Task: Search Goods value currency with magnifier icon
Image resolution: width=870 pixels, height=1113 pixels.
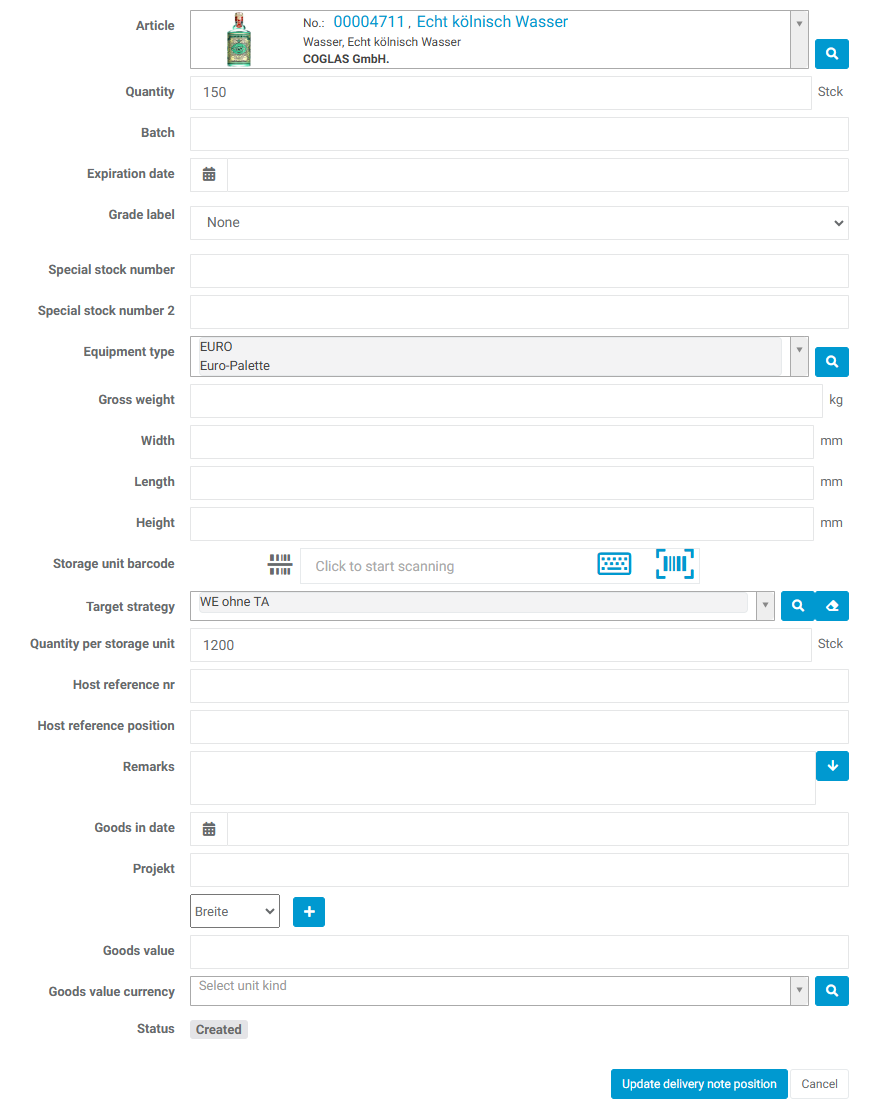Action: 832,991
